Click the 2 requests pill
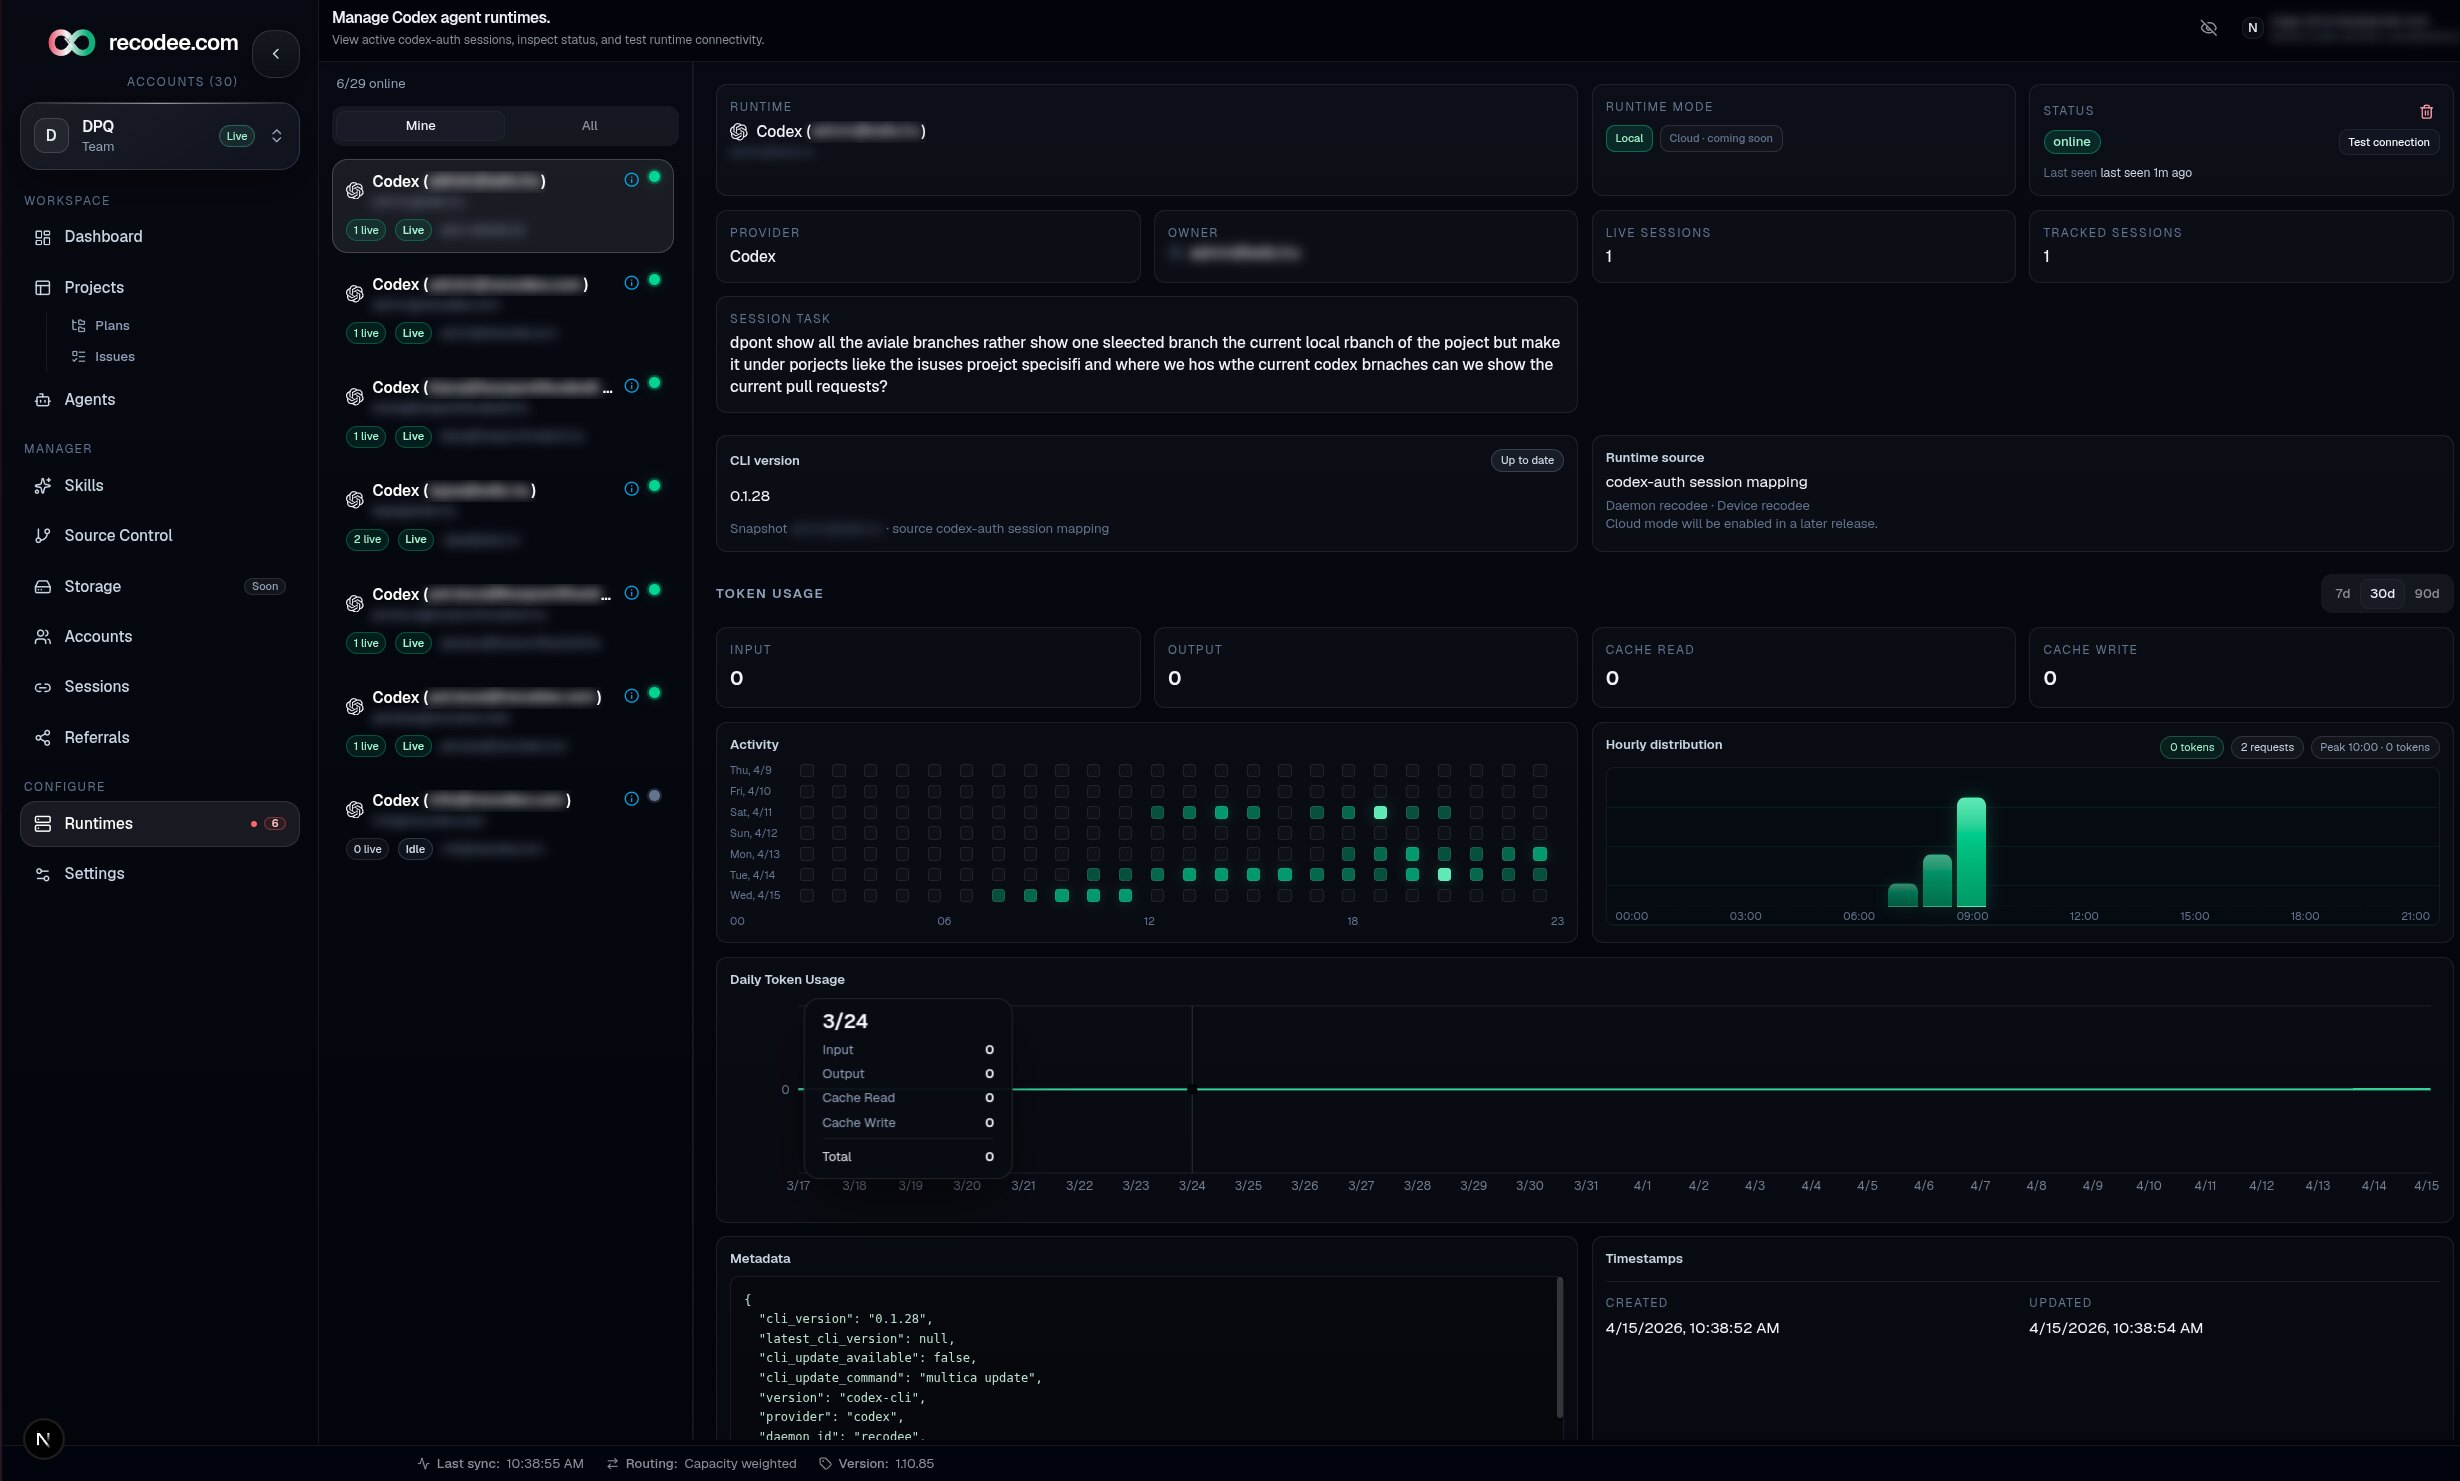 click(2267, 748)
